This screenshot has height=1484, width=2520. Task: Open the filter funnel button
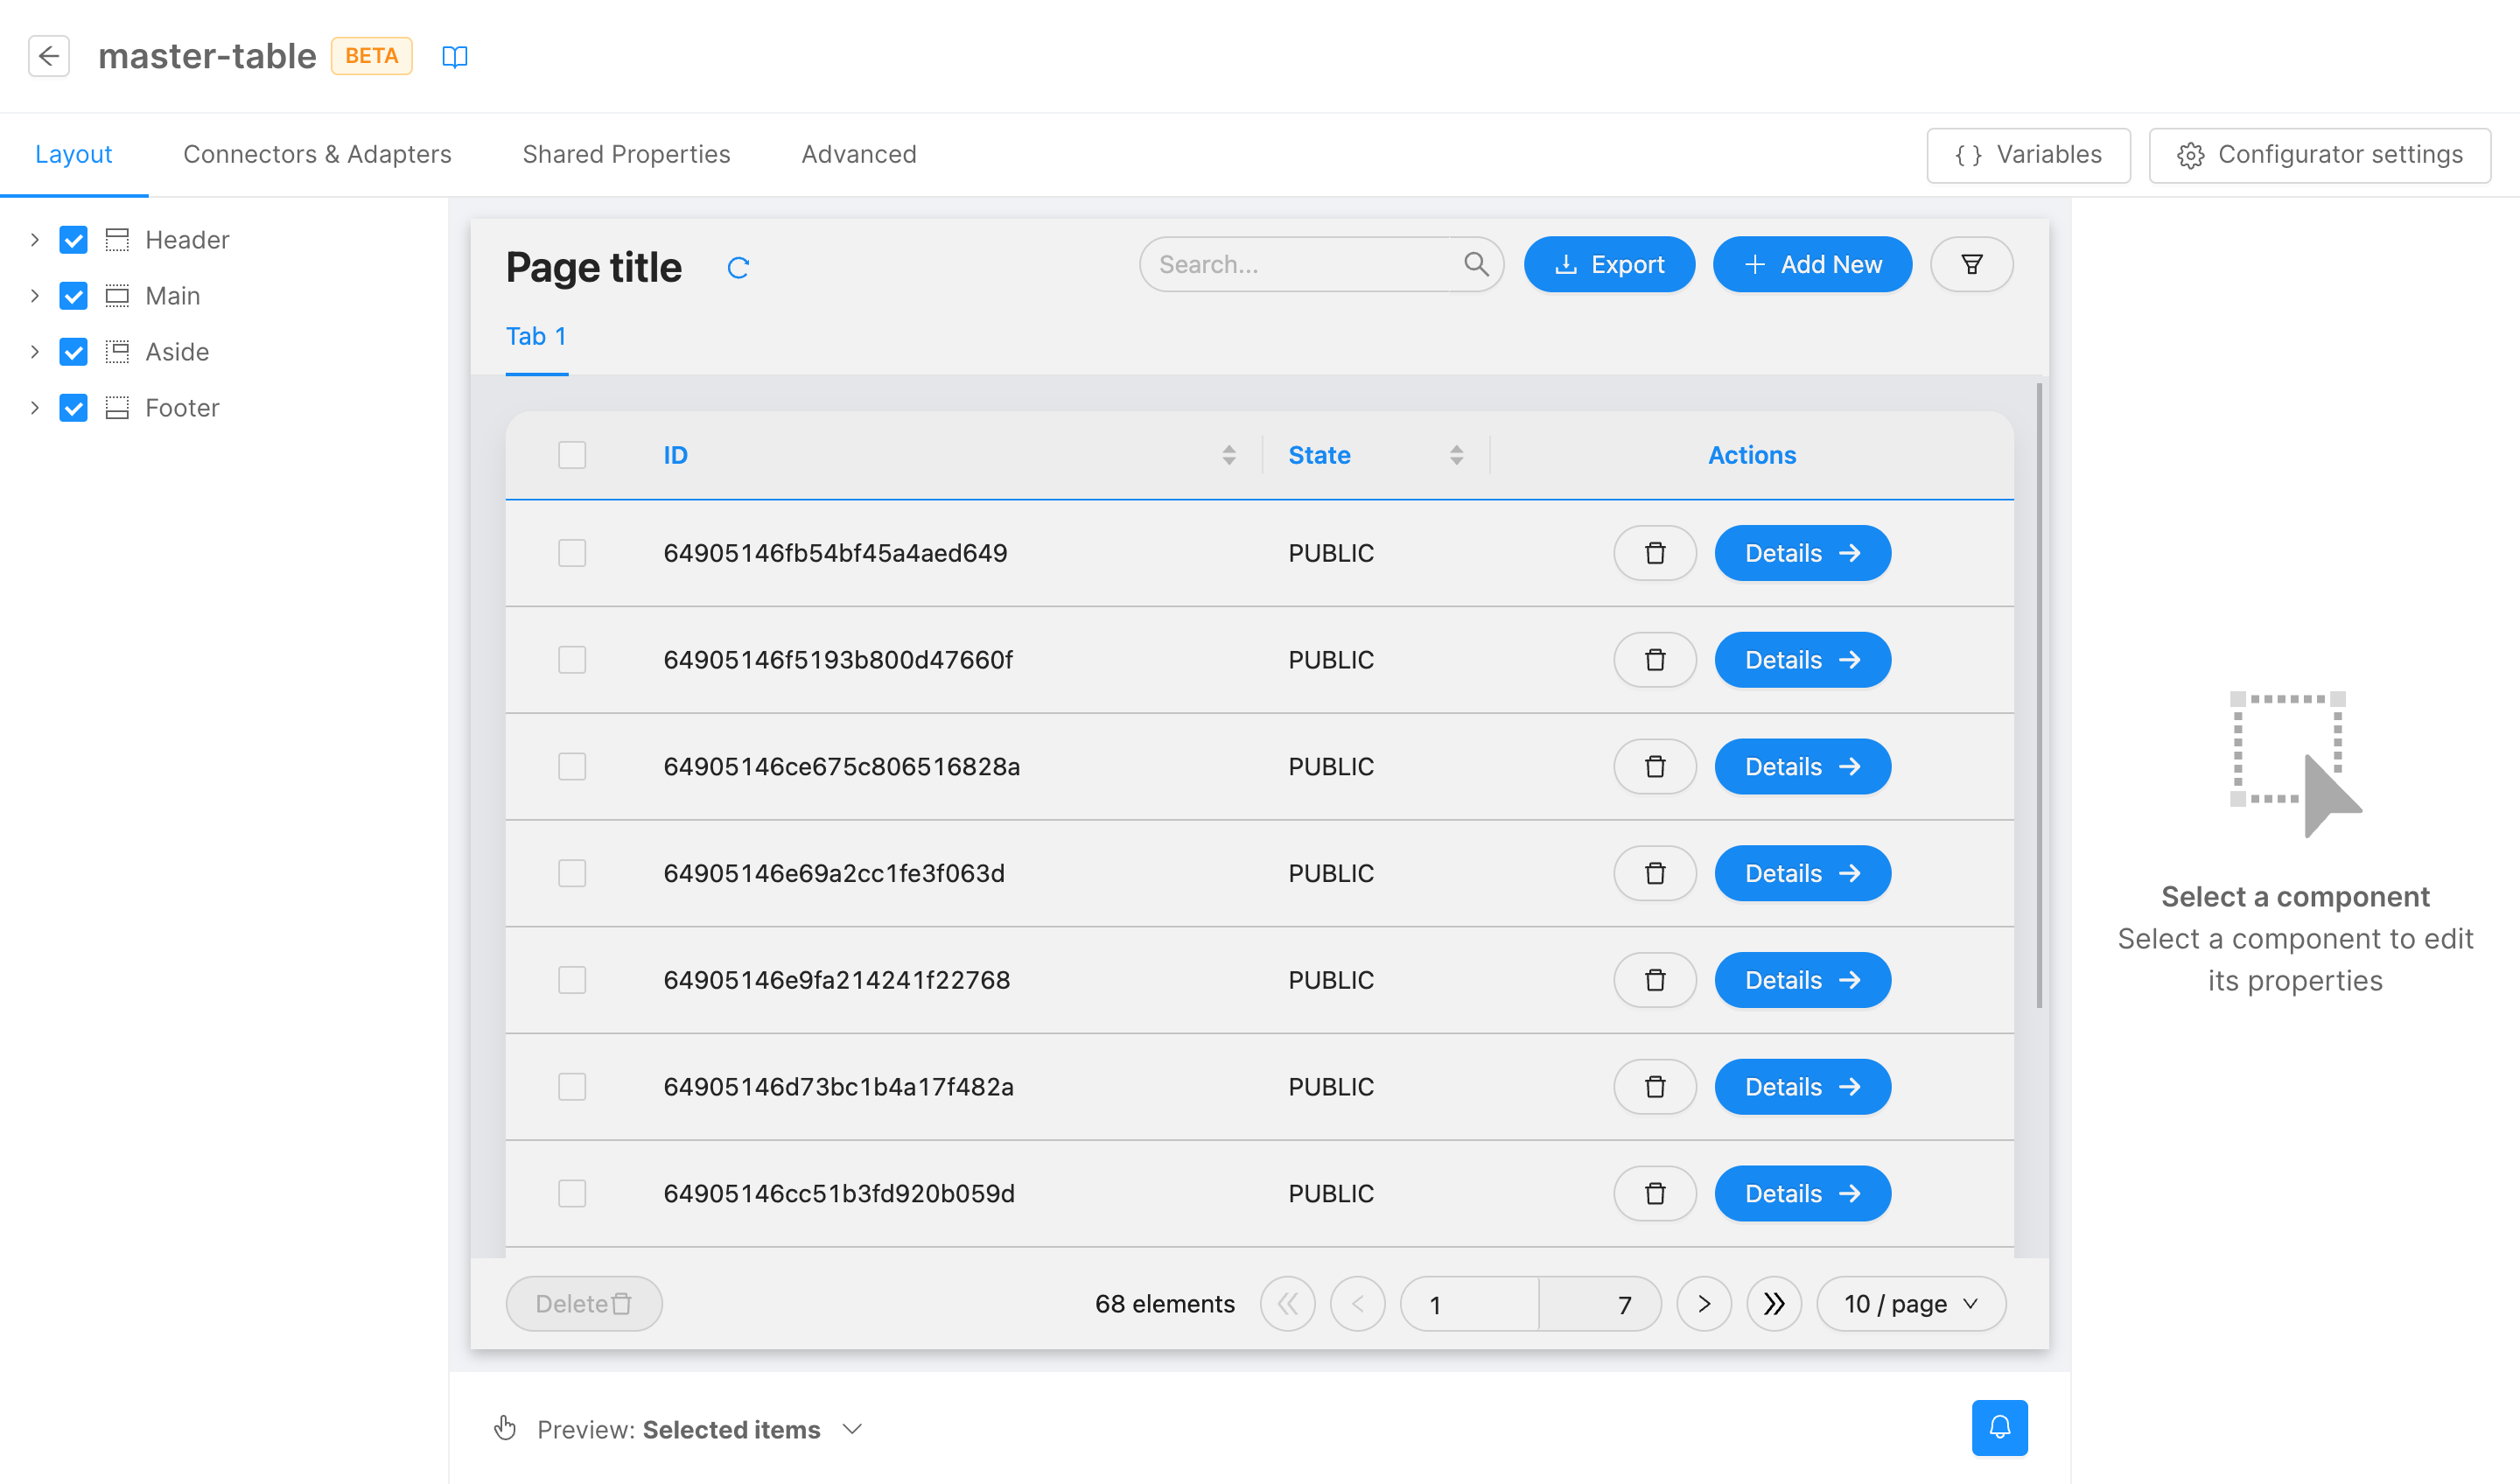1971,264
